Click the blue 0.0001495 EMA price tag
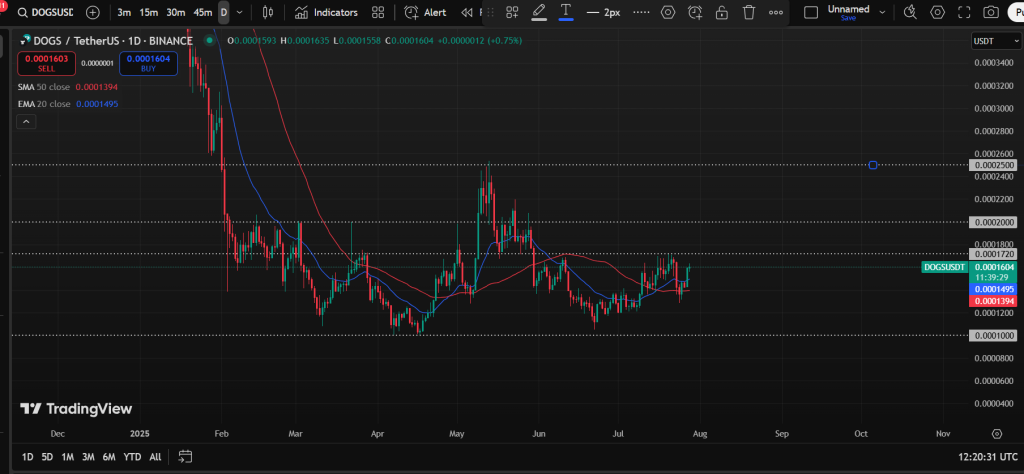The height and width of the screenshot is (474, 1024). (x=994, y=289)
